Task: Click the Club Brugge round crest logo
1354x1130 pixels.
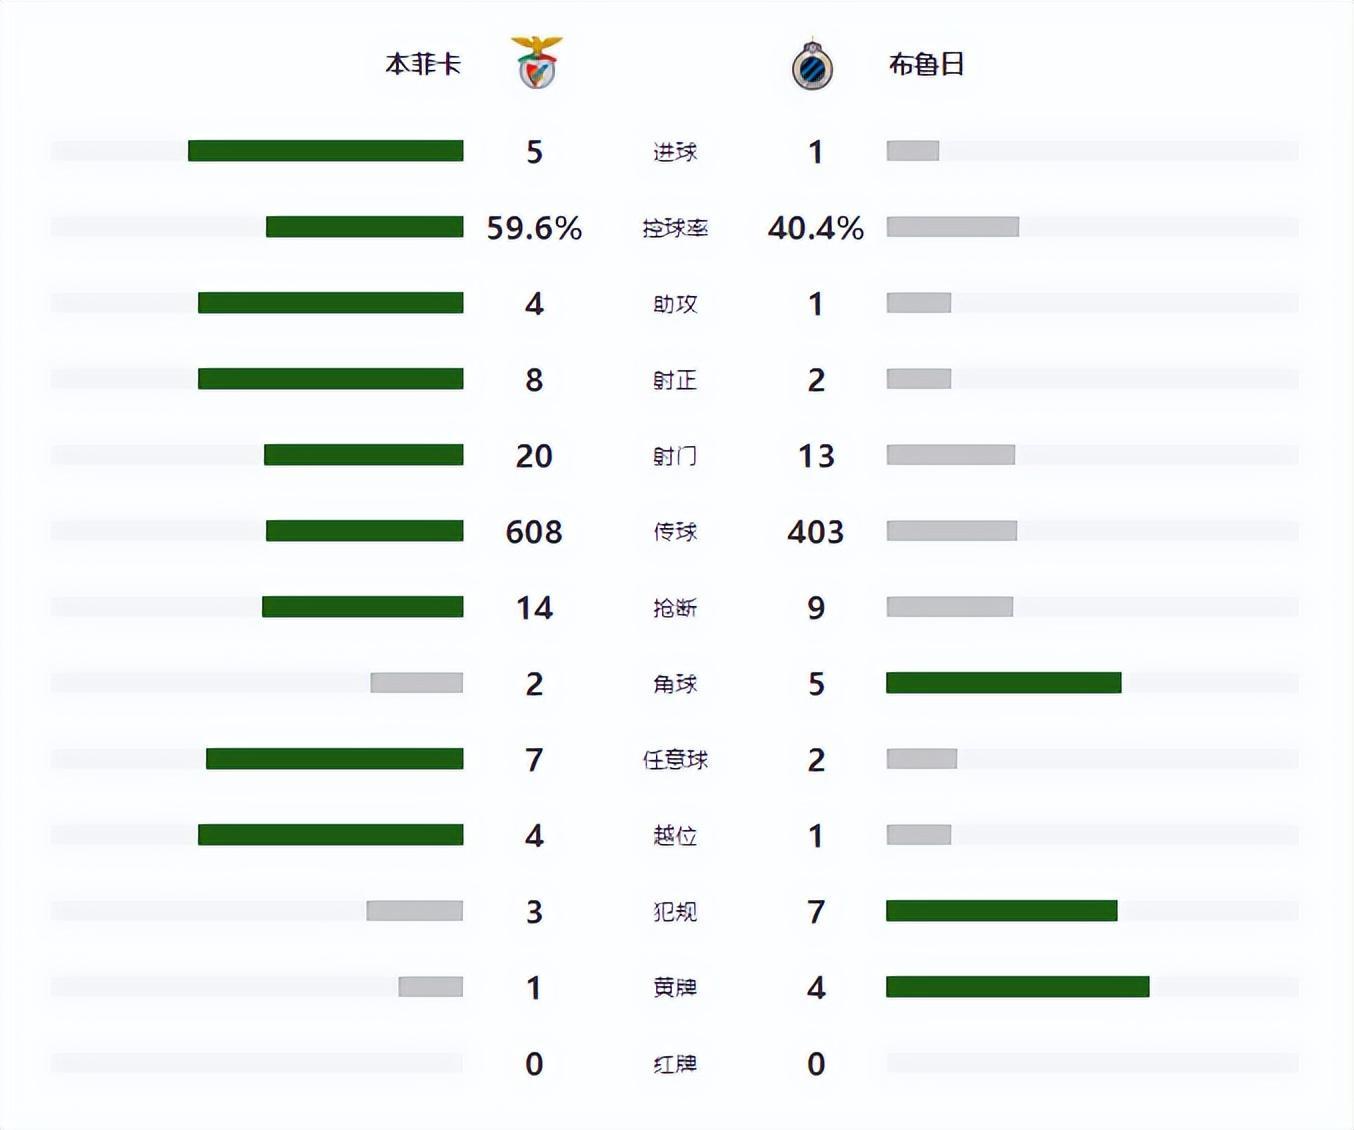Action: click(812, 66)
